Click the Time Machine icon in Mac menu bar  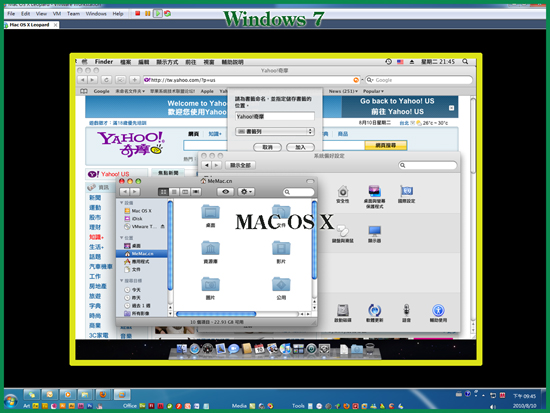click(389, 61)
